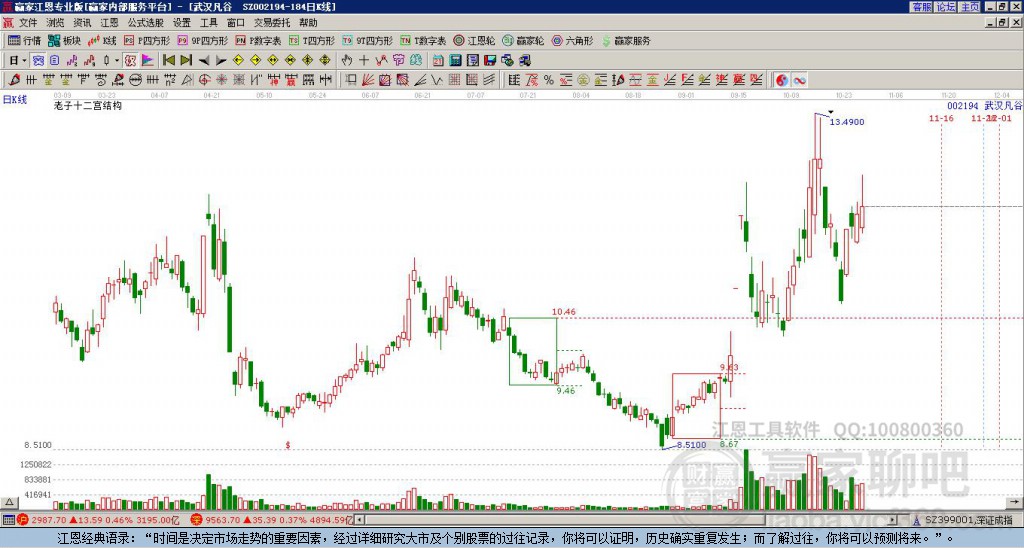Viewport: 1024px width, 548px height.
Task: Click the 13.4900 high price label
Action: tap(847, 122)
